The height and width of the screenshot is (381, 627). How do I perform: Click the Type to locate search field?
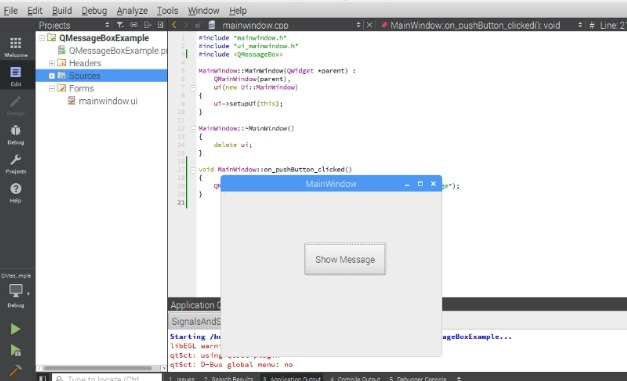[x=108, y=378]
